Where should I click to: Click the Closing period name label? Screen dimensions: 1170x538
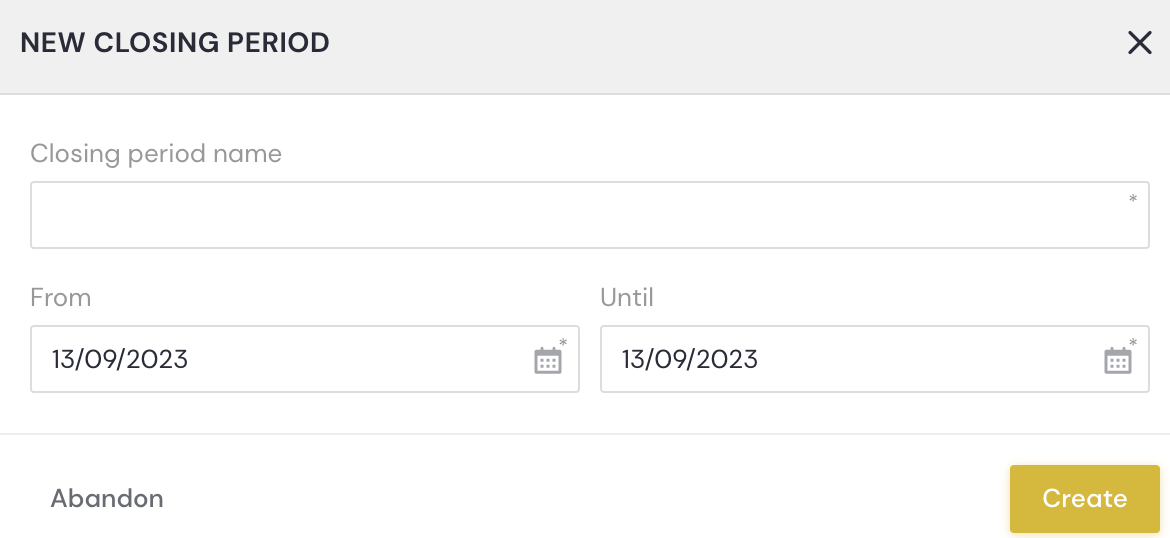[x=156, y=154]
